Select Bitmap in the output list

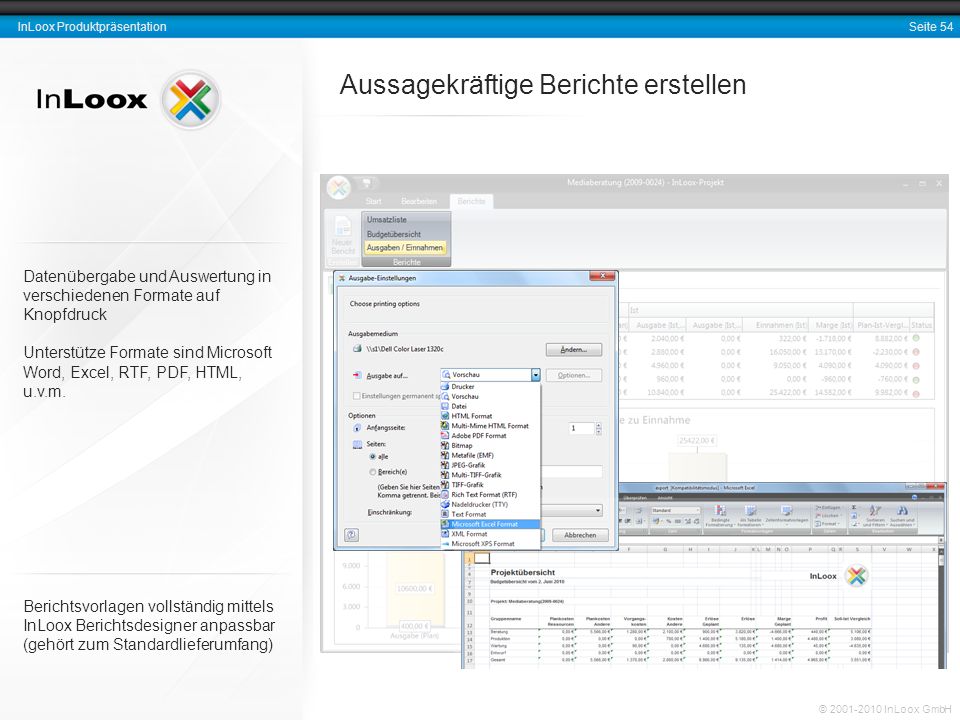tap(490, 445)
